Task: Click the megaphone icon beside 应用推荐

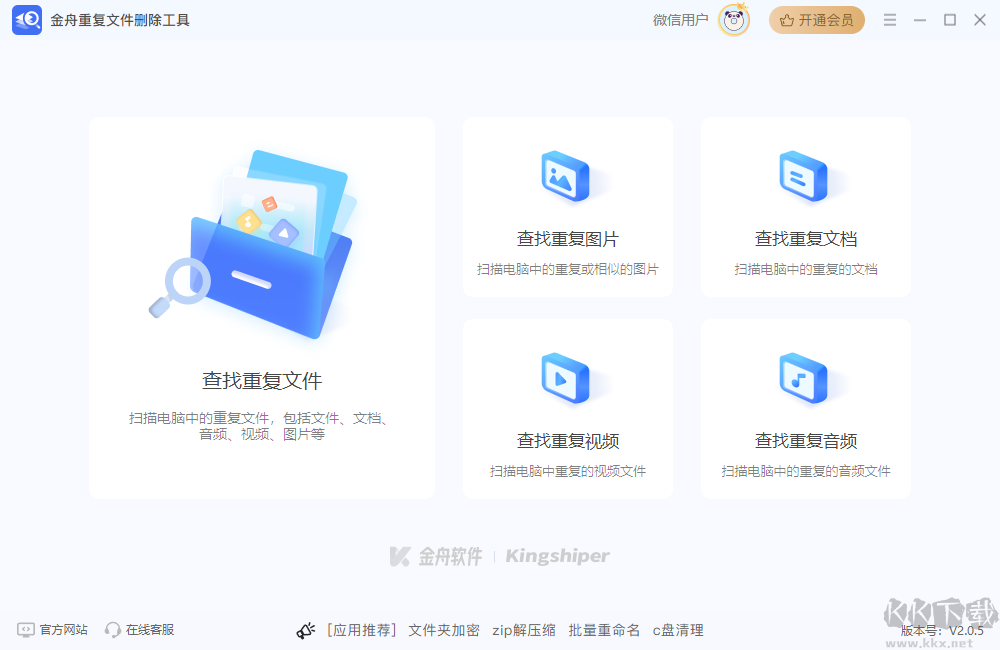Action: (x=305, y=630)
